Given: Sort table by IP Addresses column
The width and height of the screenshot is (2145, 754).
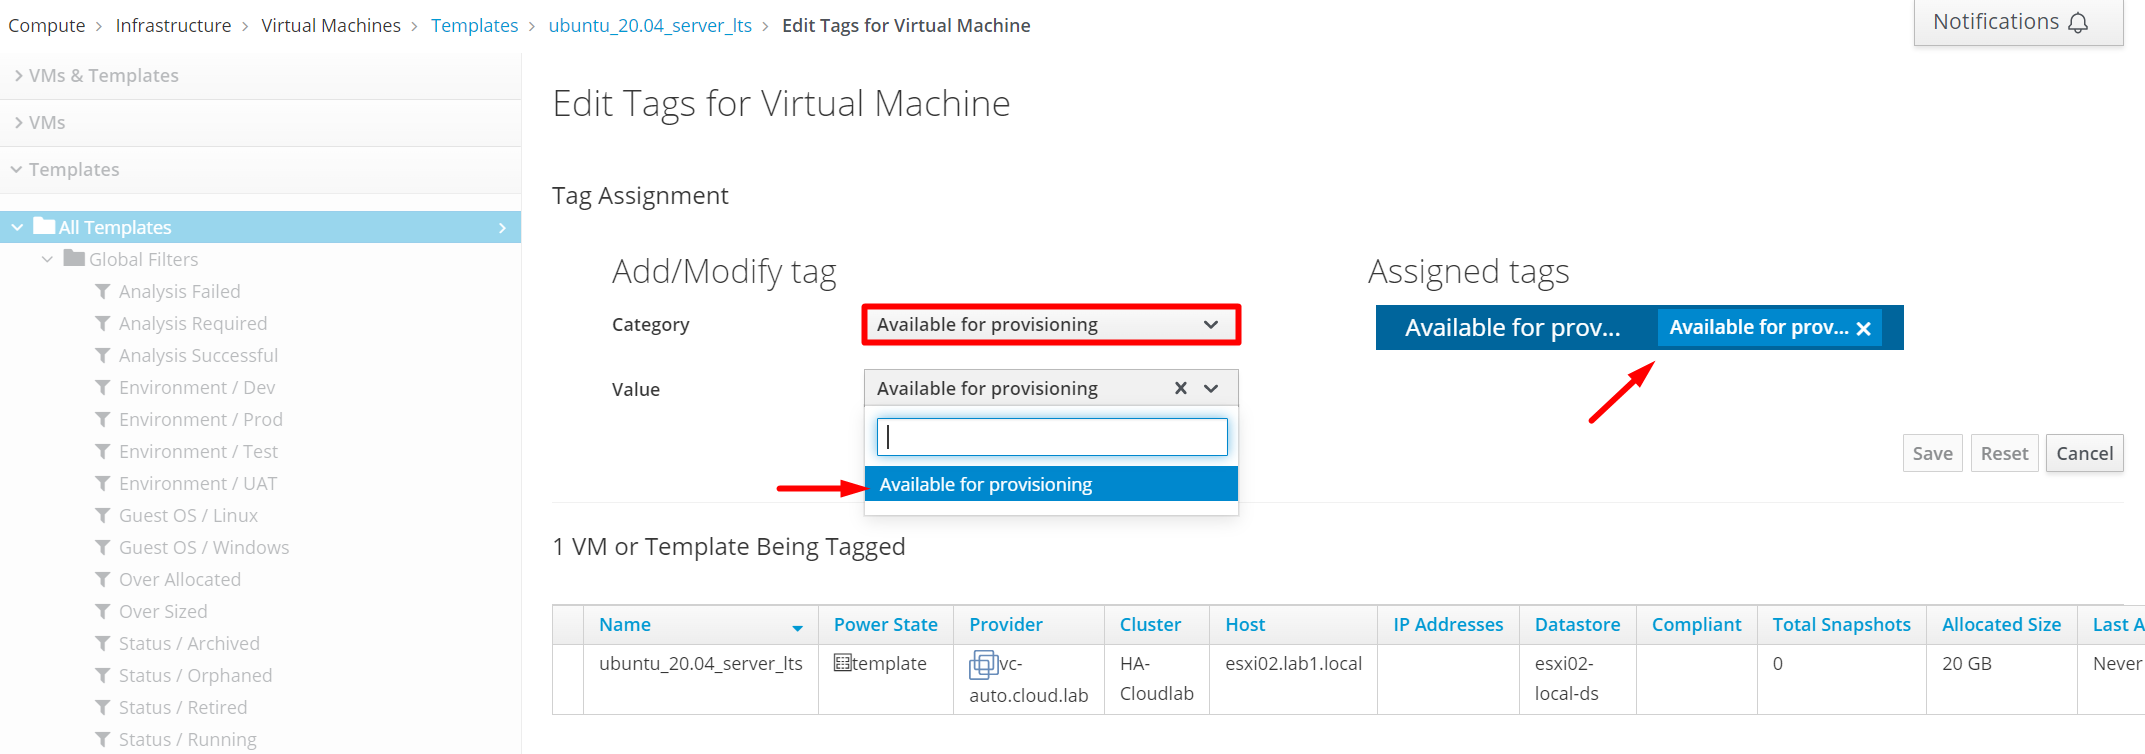Looking at the screenshot, I should pos(1448,624).
